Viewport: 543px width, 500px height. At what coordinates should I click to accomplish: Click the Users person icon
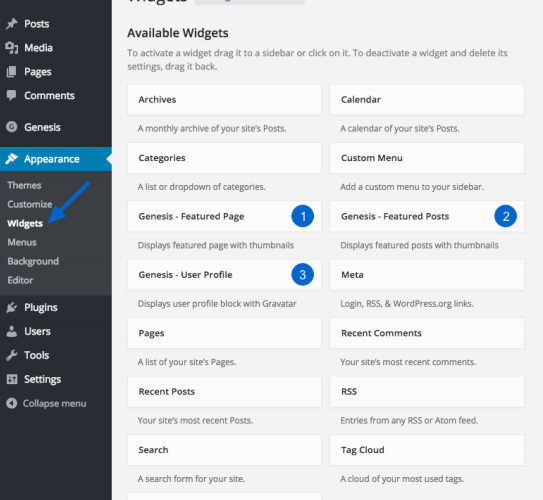(x=12, y=331)
